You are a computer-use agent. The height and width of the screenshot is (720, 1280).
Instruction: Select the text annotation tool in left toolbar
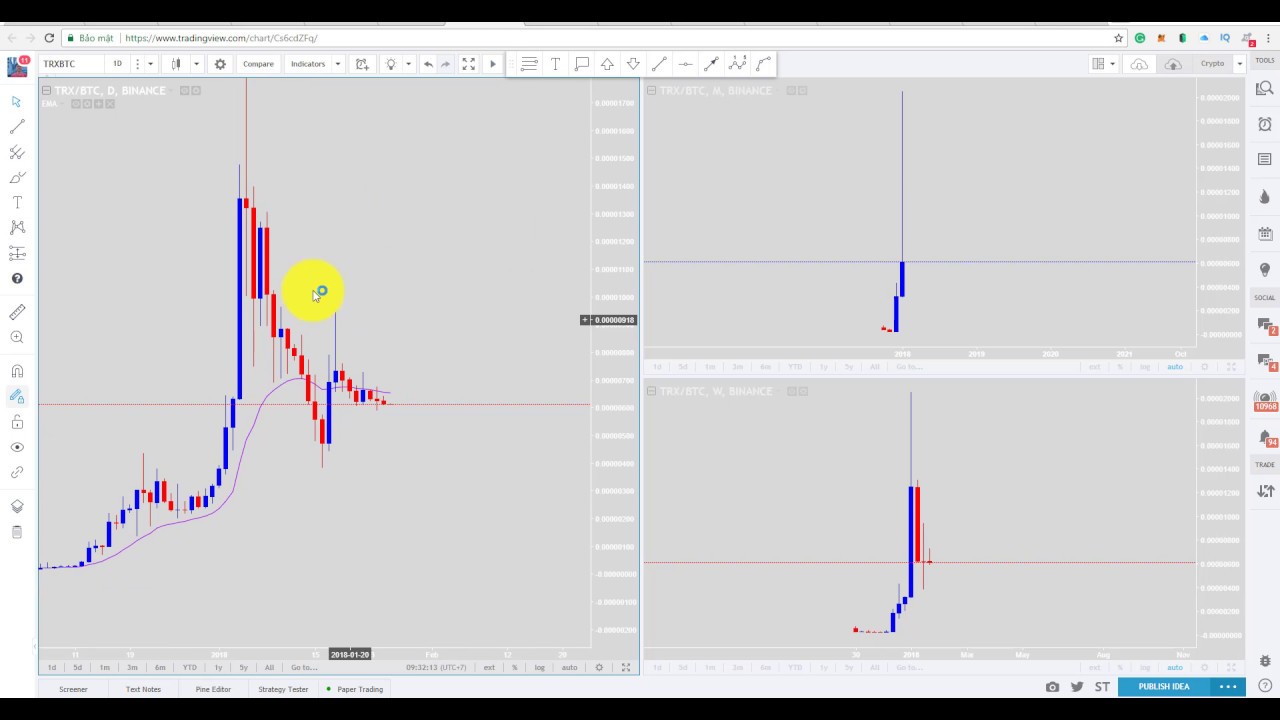coord(17,202)
